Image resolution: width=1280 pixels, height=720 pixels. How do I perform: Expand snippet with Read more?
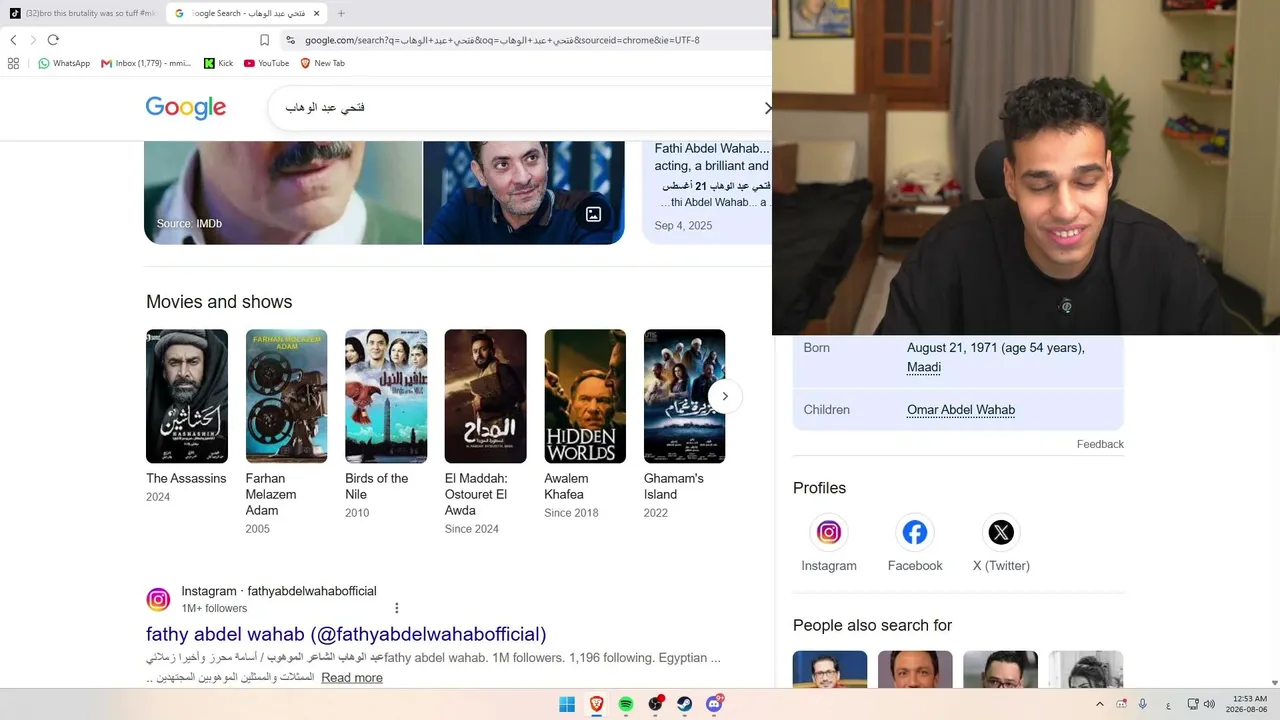[352, 678]
